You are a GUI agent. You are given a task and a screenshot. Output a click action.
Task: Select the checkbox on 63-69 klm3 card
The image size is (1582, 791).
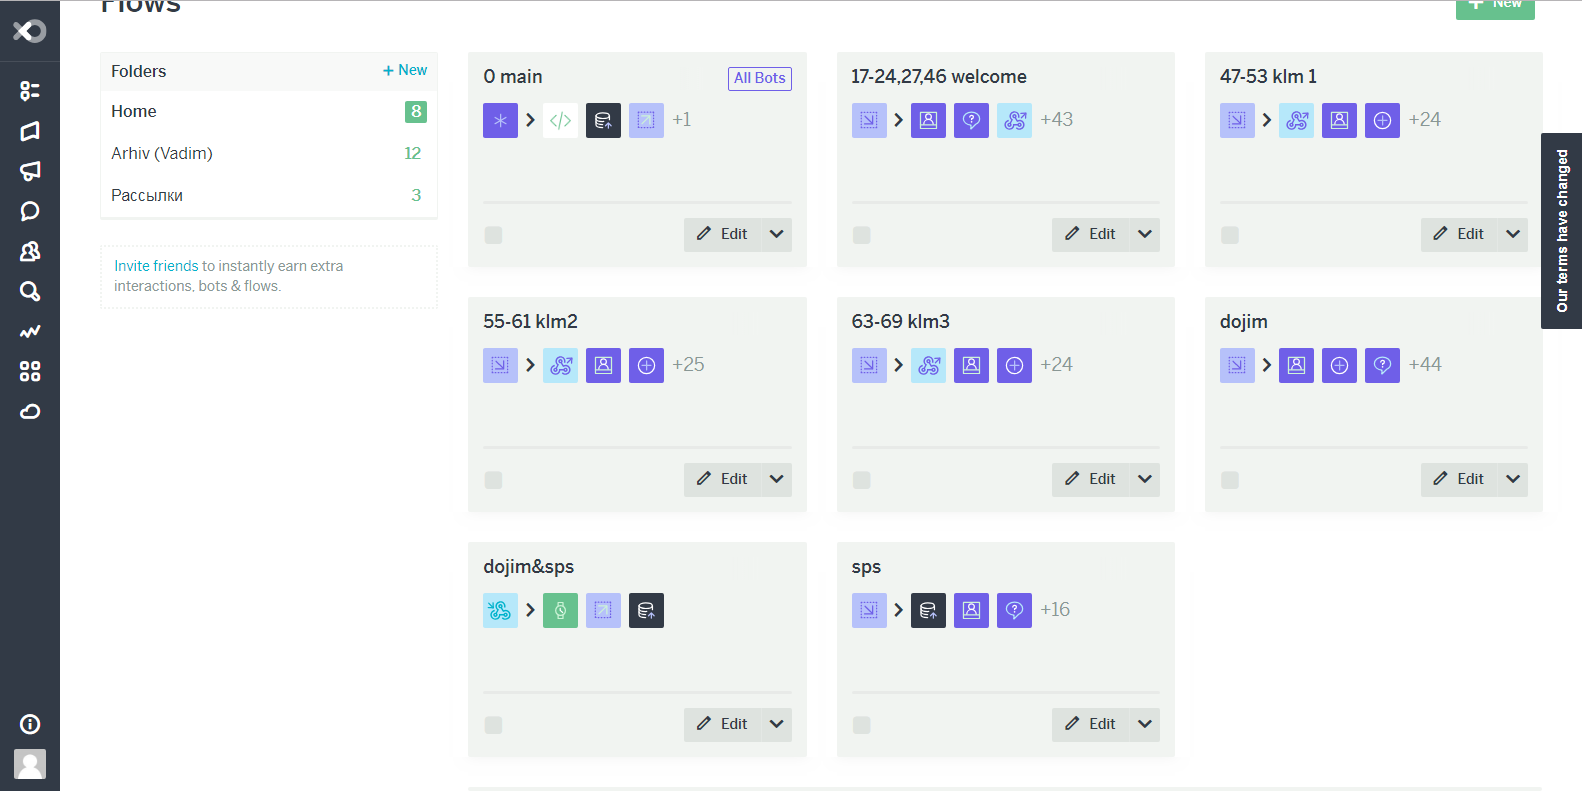tap(861, 480)
